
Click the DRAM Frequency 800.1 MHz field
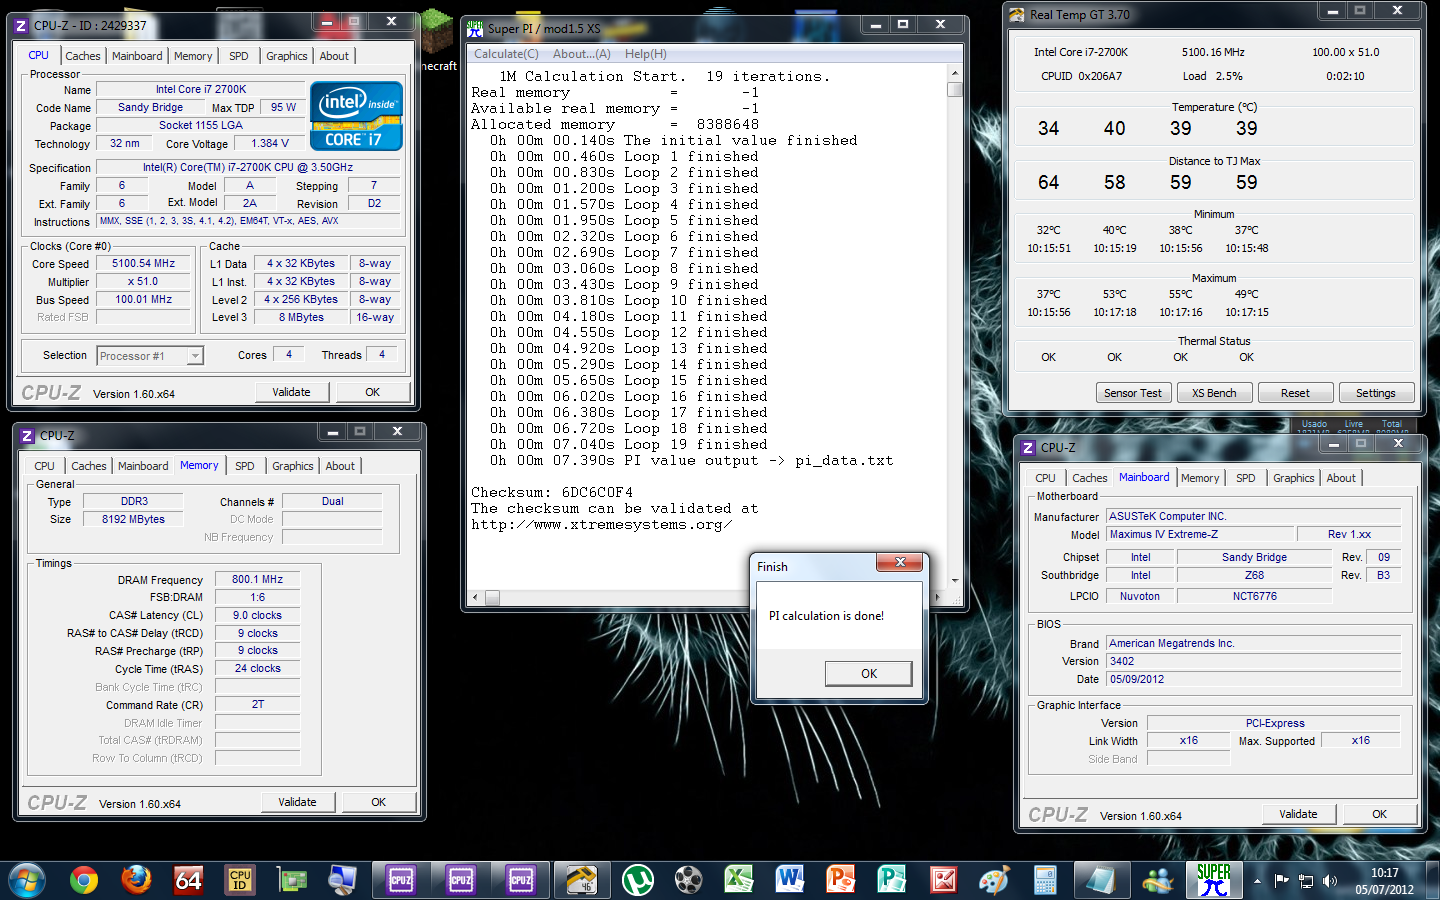coord(257,579)
